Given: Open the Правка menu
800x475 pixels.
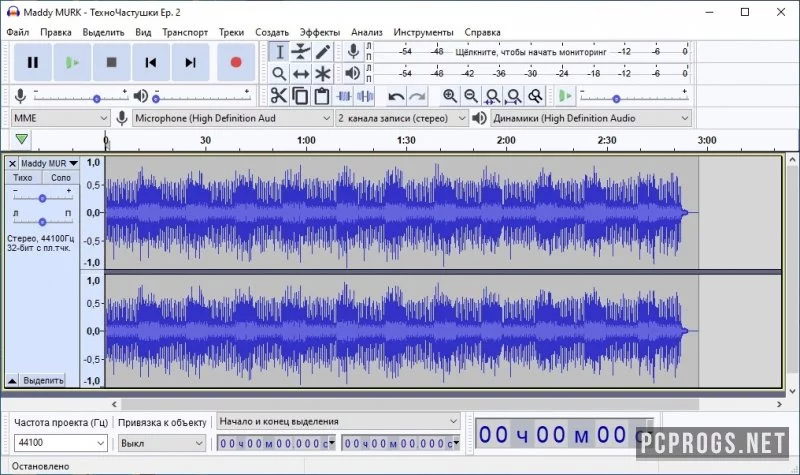Looking at the screenshot, I should [x=56, y=32].
